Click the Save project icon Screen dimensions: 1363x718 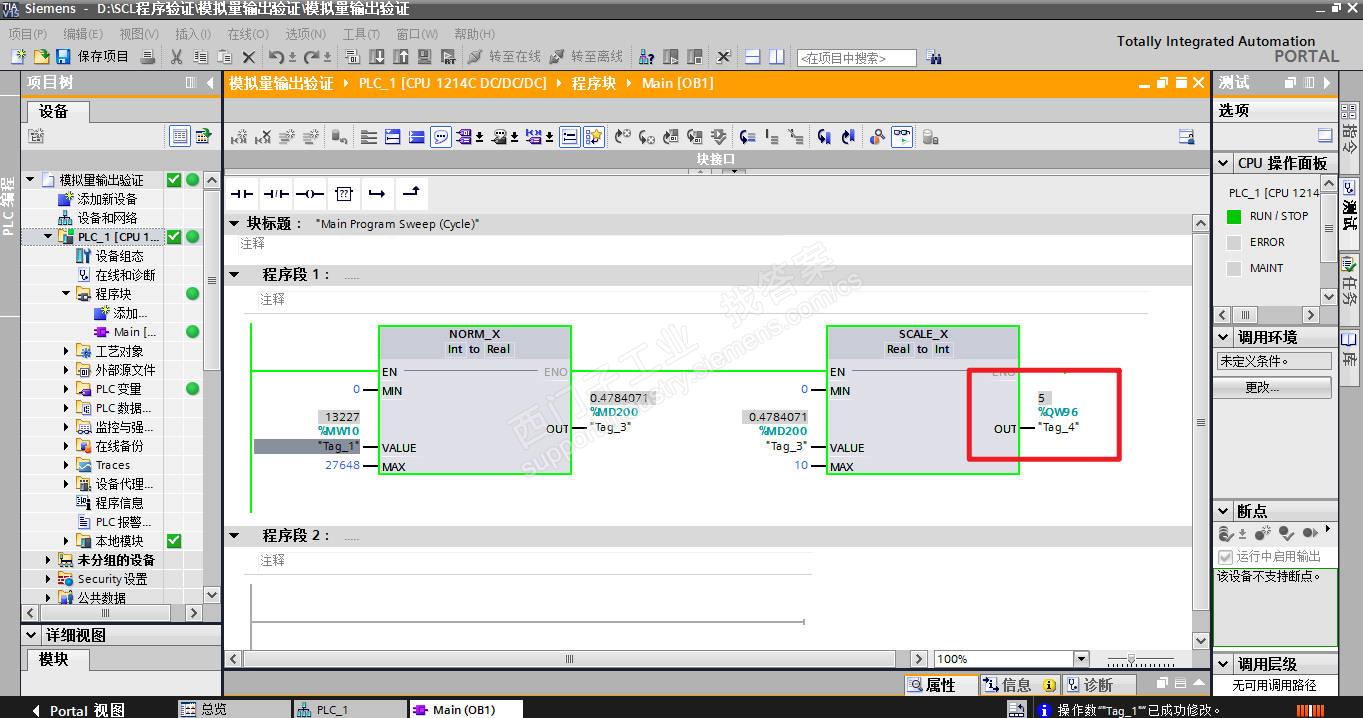point(63,57)
